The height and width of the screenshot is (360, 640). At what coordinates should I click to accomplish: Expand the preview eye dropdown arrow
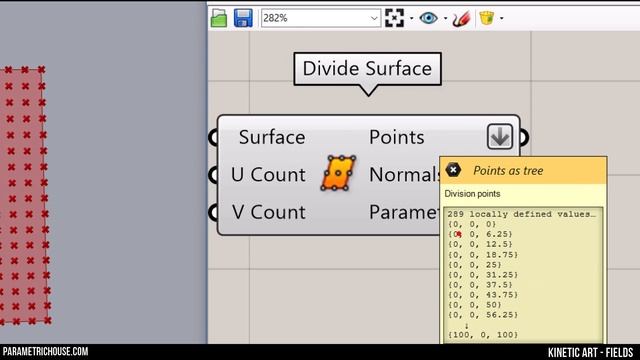coord(445,18)
